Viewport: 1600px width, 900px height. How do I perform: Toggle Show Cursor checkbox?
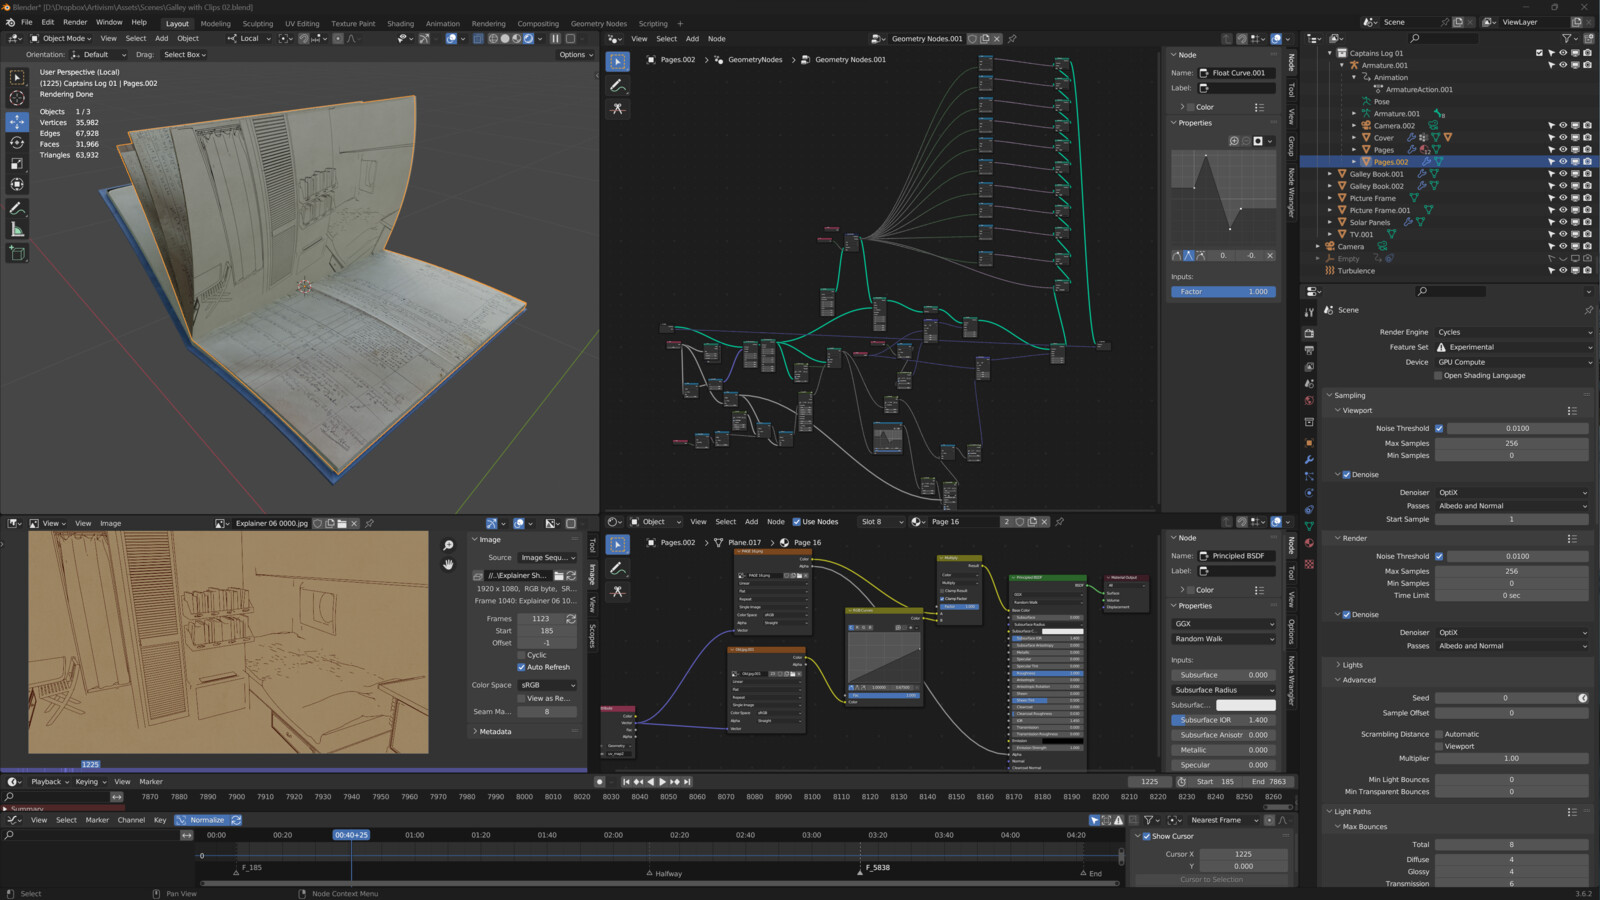[1146, 836]
